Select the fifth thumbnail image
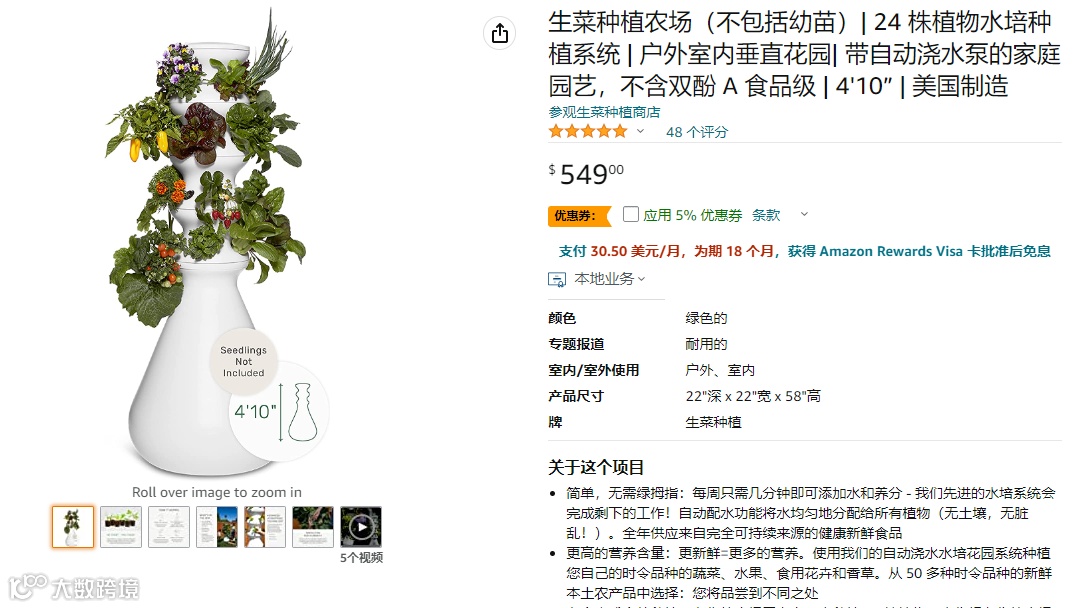This screenshot has width=1073, height=608. pos(265,527)
